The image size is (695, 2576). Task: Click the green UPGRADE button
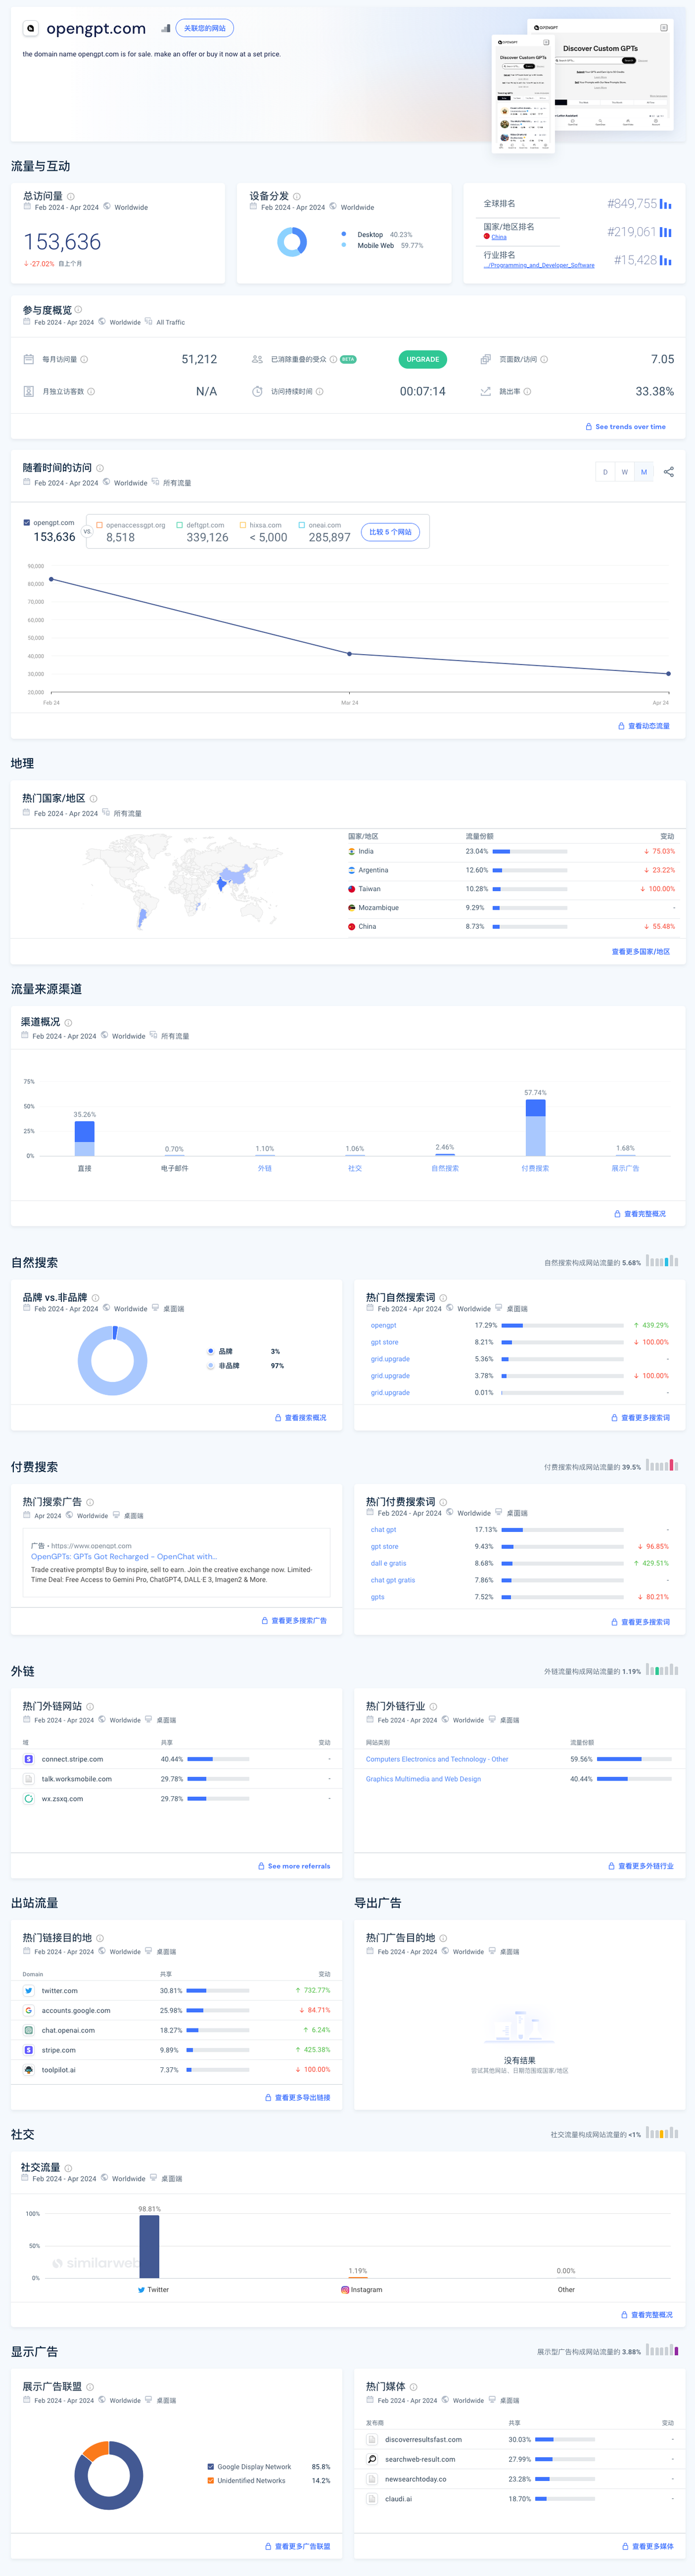(x=423, y=360)
